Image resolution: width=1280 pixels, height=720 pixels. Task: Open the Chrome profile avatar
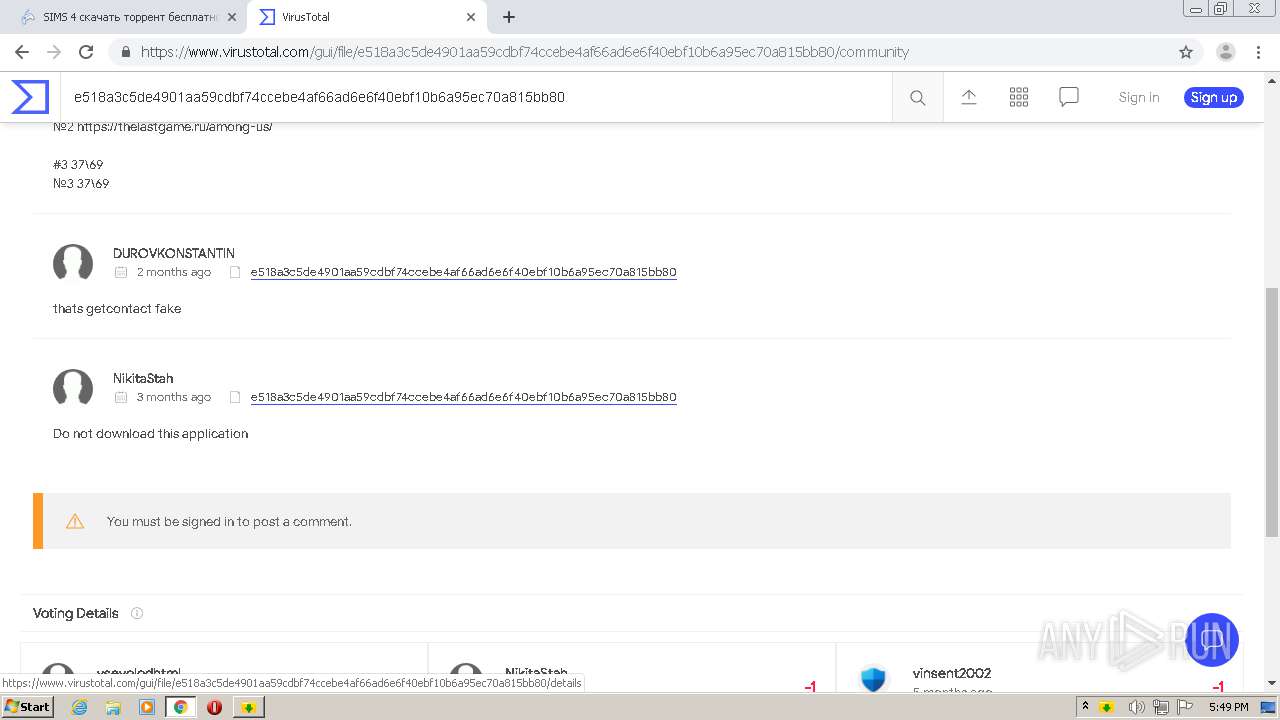pos(1226,52)
